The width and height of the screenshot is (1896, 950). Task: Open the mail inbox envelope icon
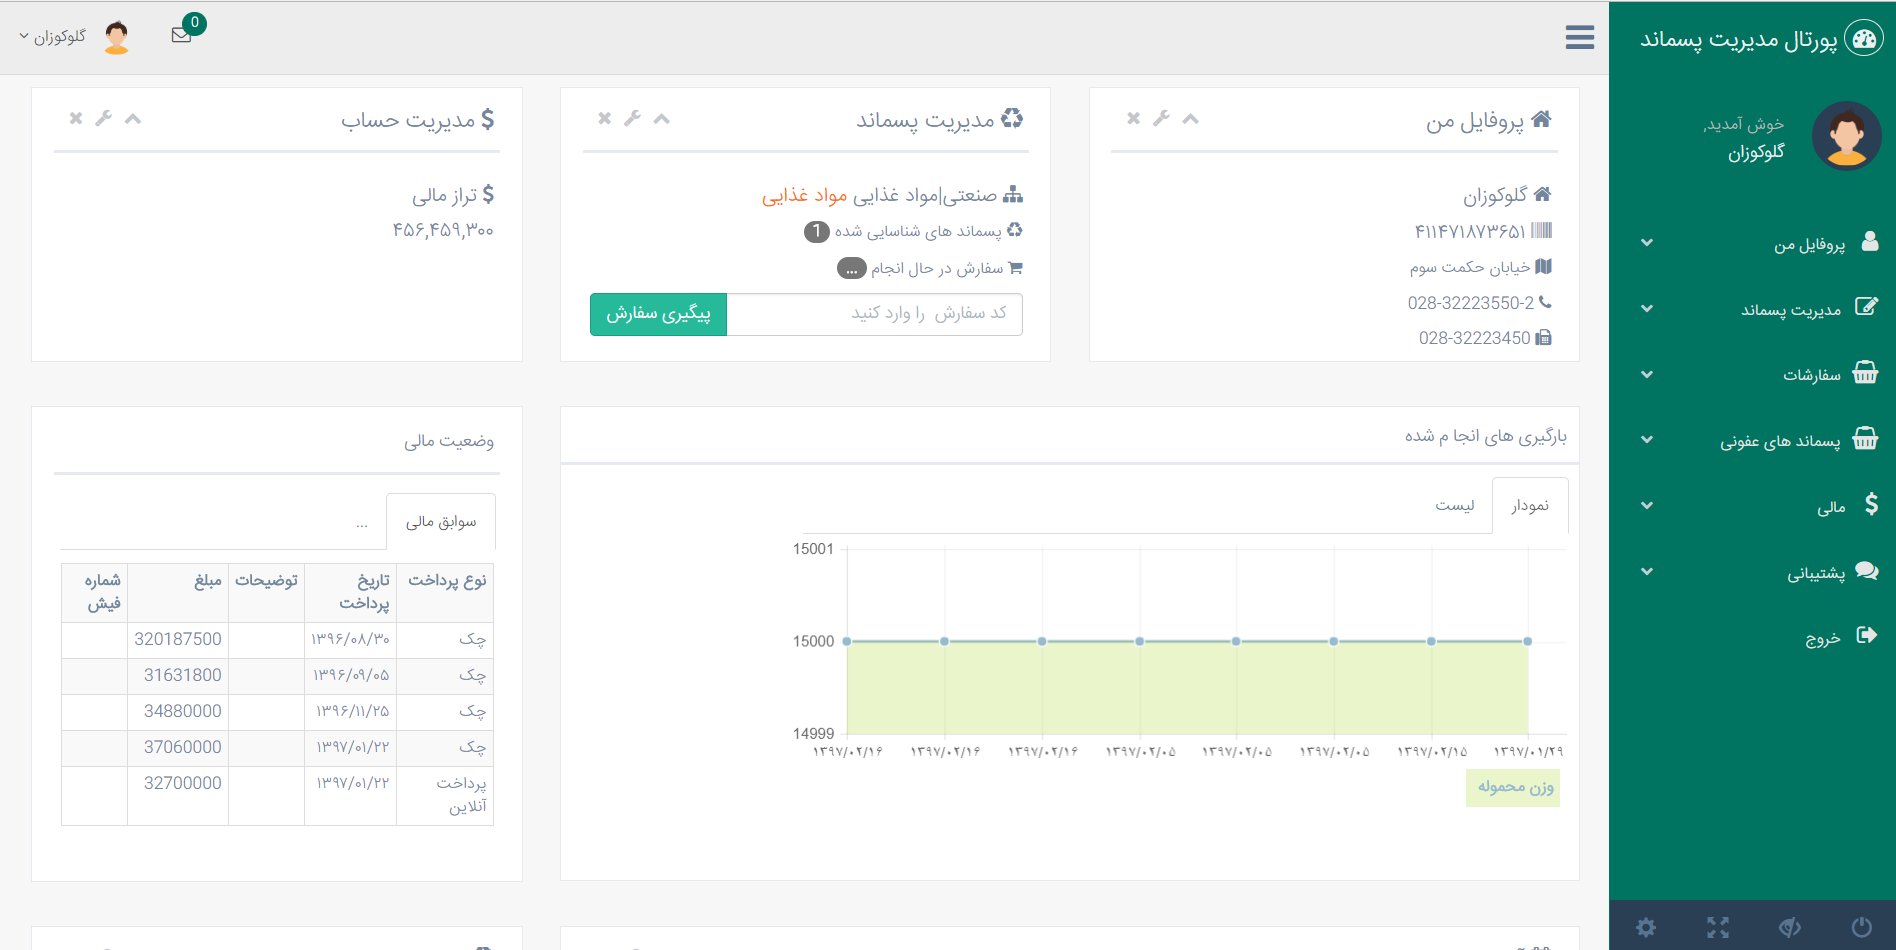181,35
